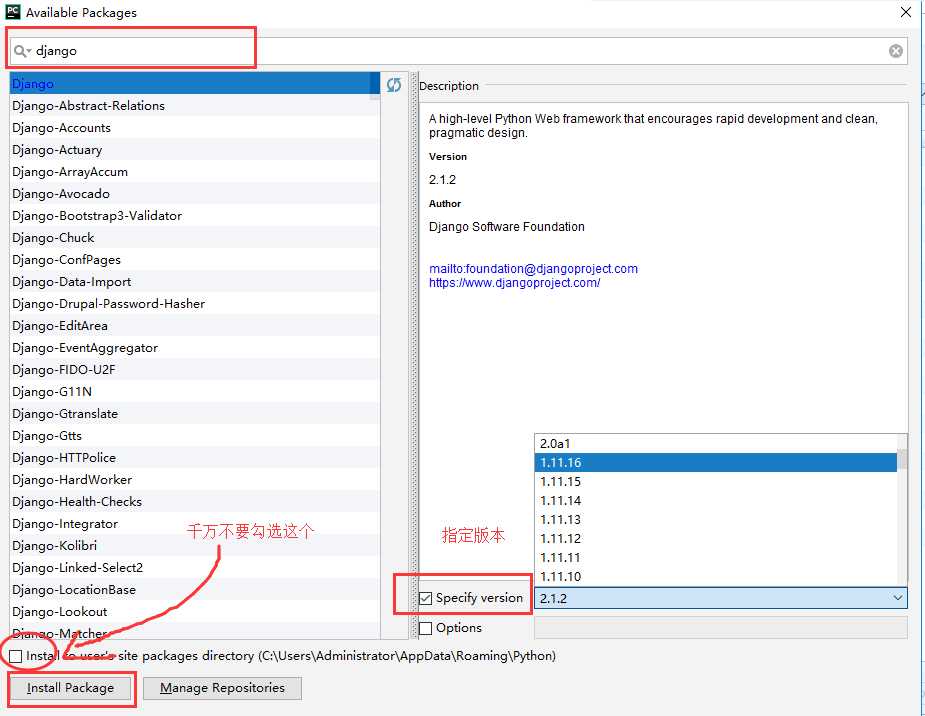This screenshot has height=716, width=925.
Task: Click the refresh packages list icon
Action: click(x=393, y=85)
